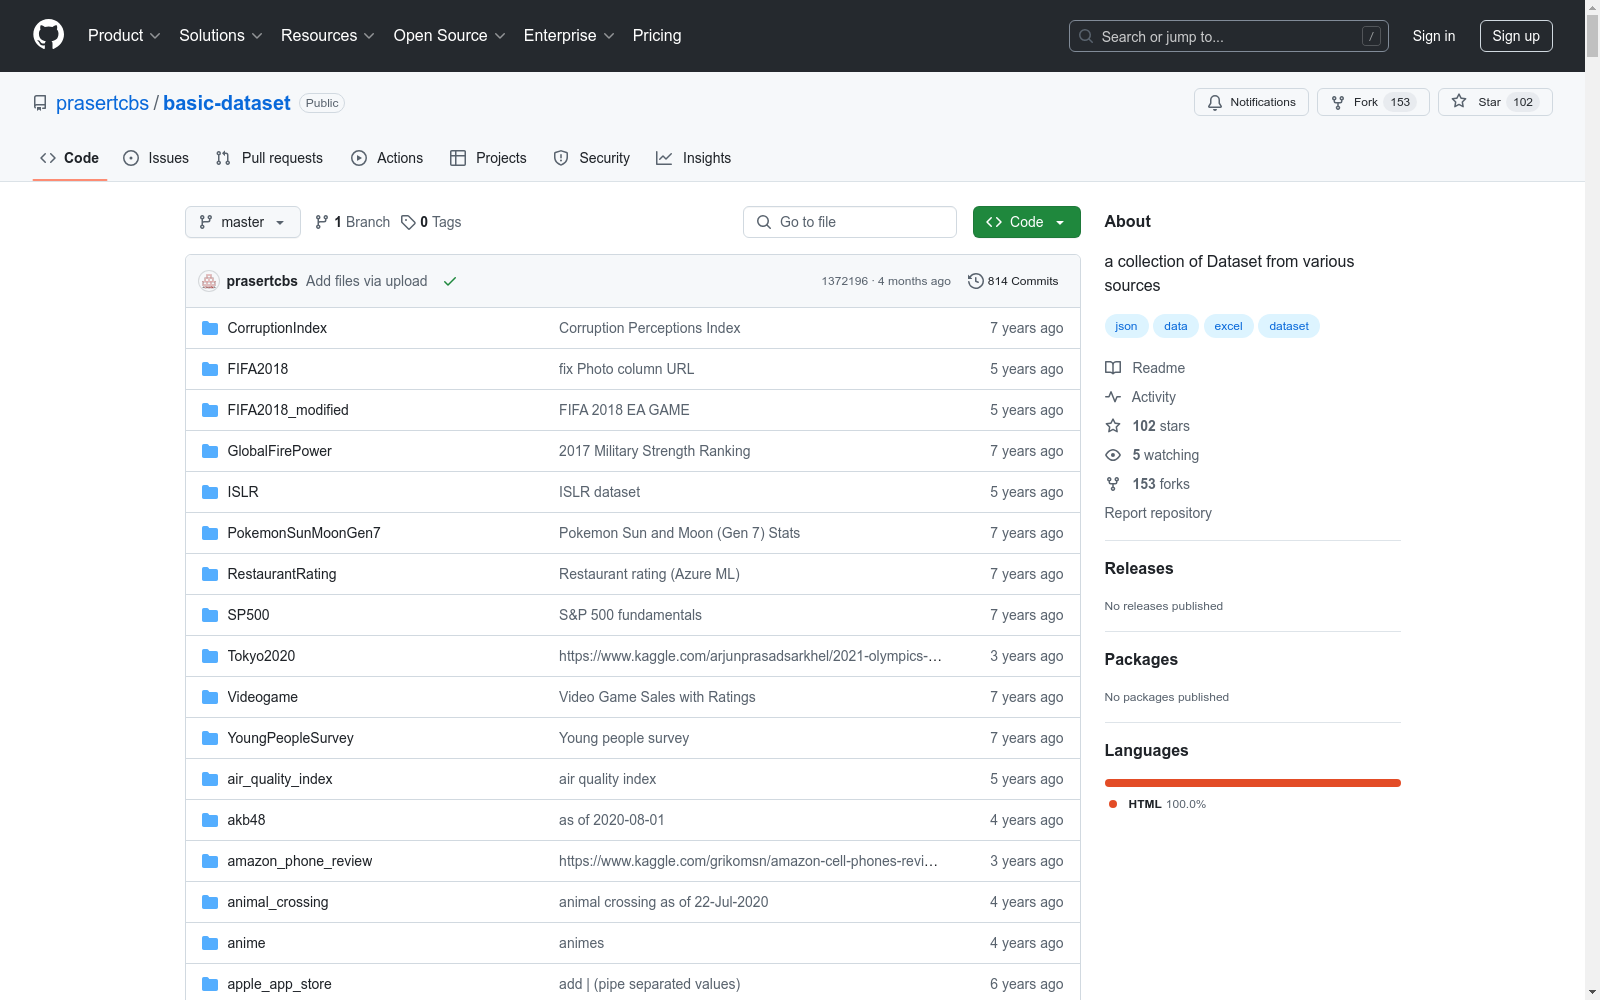Click the ISLR folder icon
This screenshot has width=1600, height=1000.
[x=210, y=492]
